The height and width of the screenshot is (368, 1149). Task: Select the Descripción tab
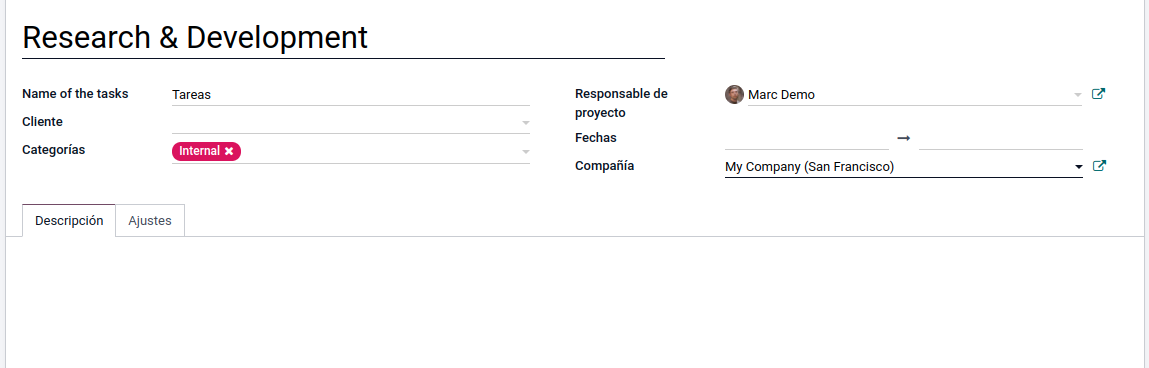(x=69, y=221)
